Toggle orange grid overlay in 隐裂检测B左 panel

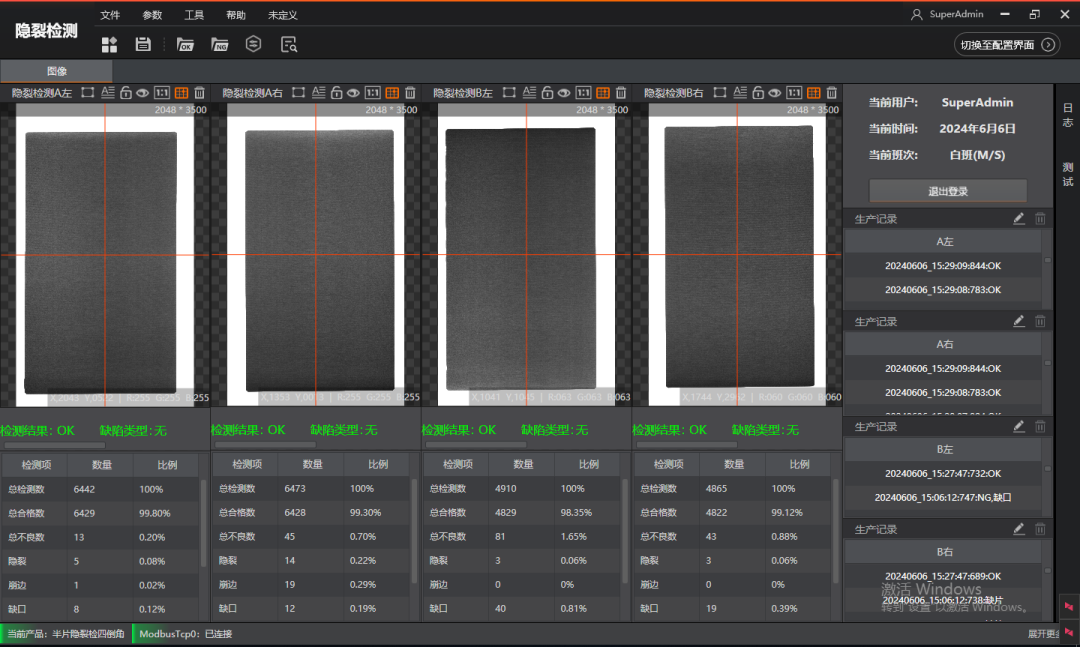tap(602, 92)
